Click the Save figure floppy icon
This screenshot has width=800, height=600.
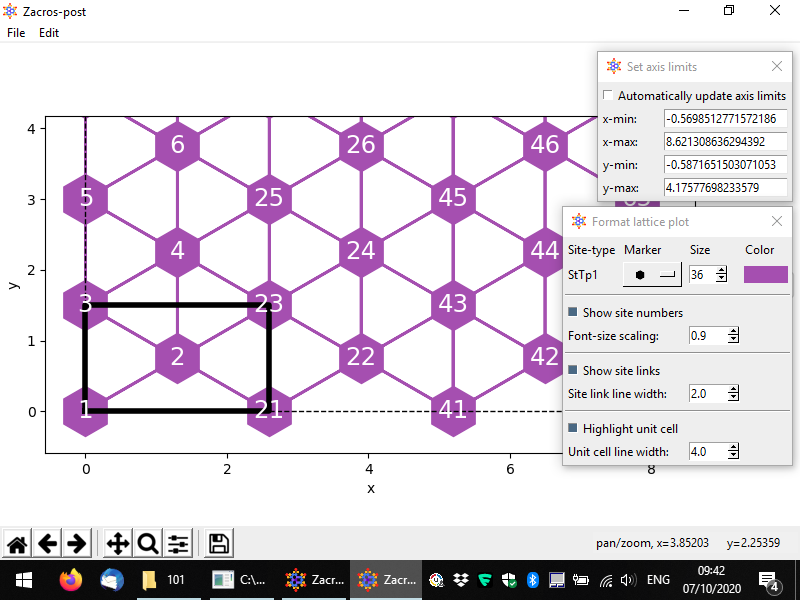pos(219,544)
